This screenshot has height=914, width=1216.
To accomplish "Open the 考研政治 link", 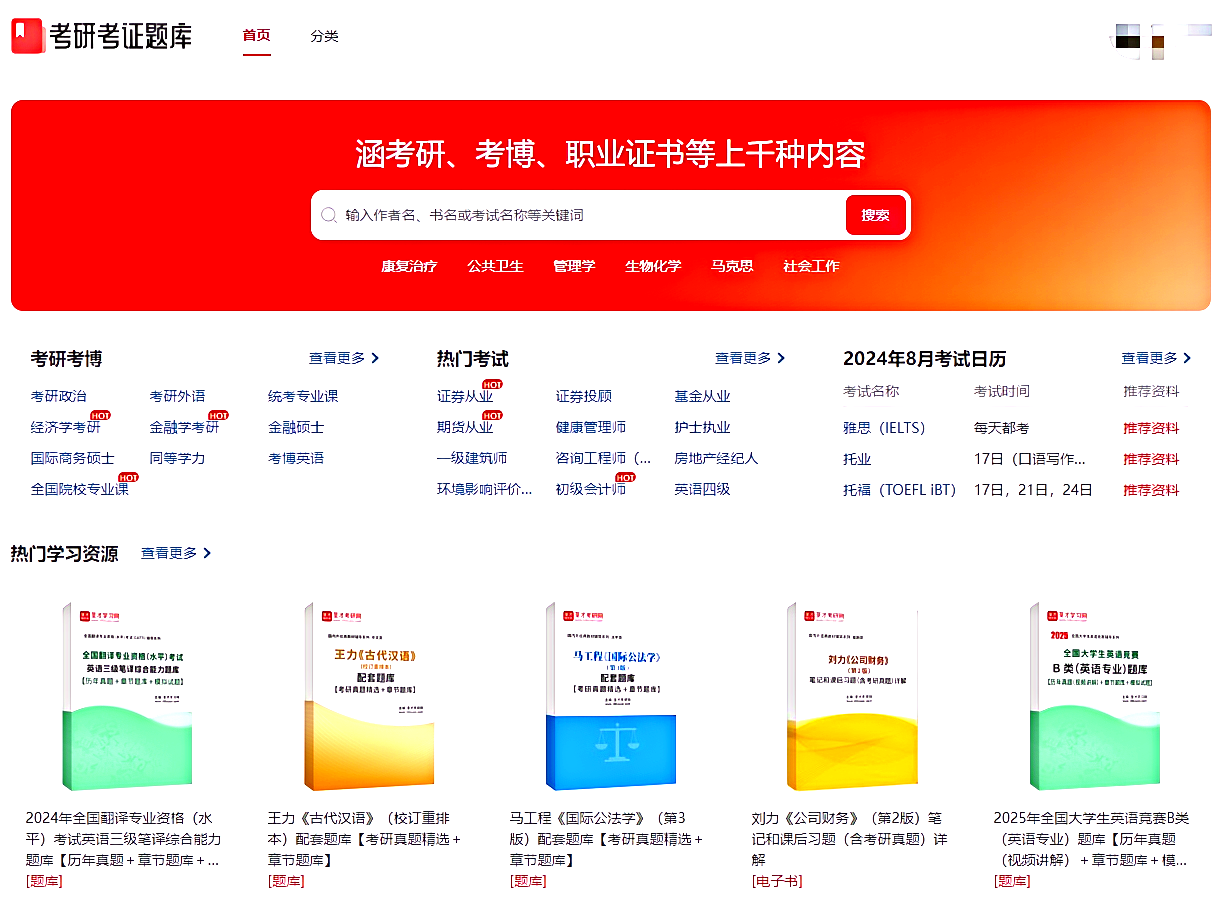I will (58, 396).
